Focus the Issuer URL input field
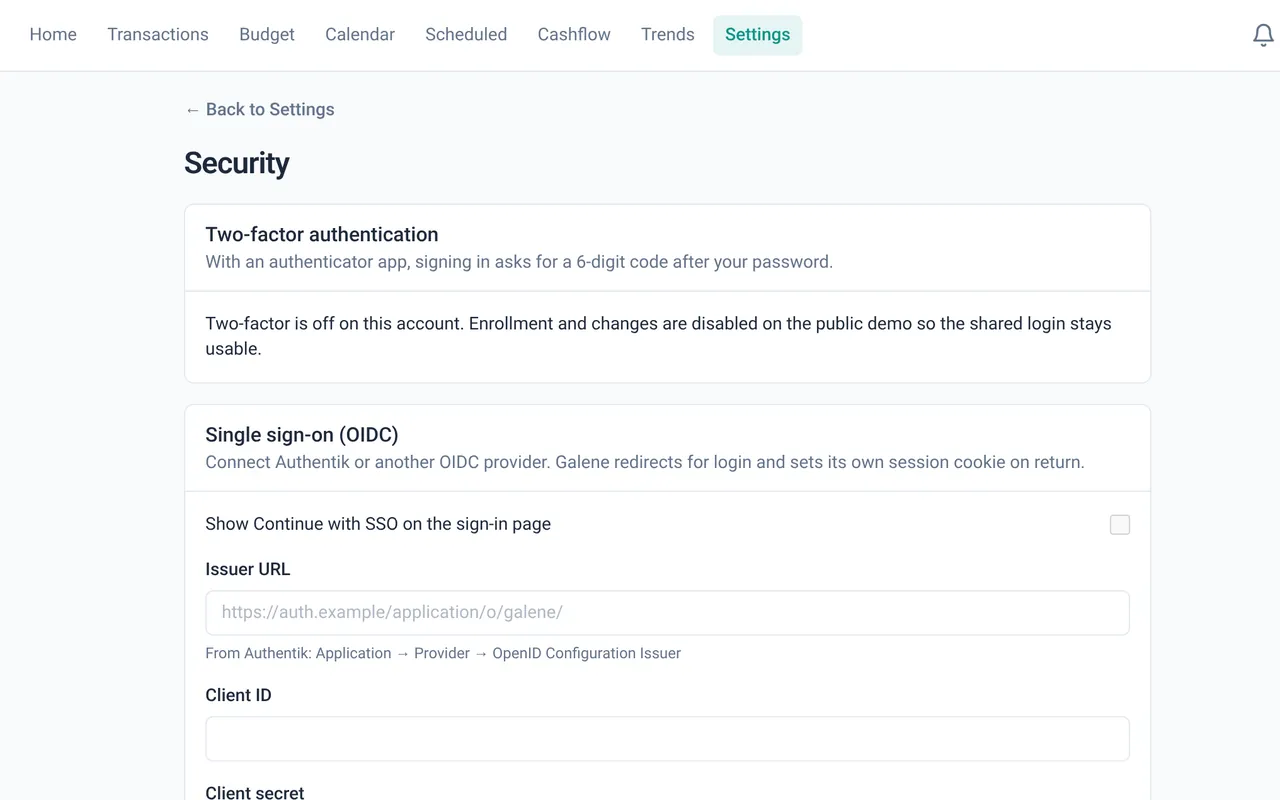The height and width of the screenshot is (800, 1280). [667, 612]
